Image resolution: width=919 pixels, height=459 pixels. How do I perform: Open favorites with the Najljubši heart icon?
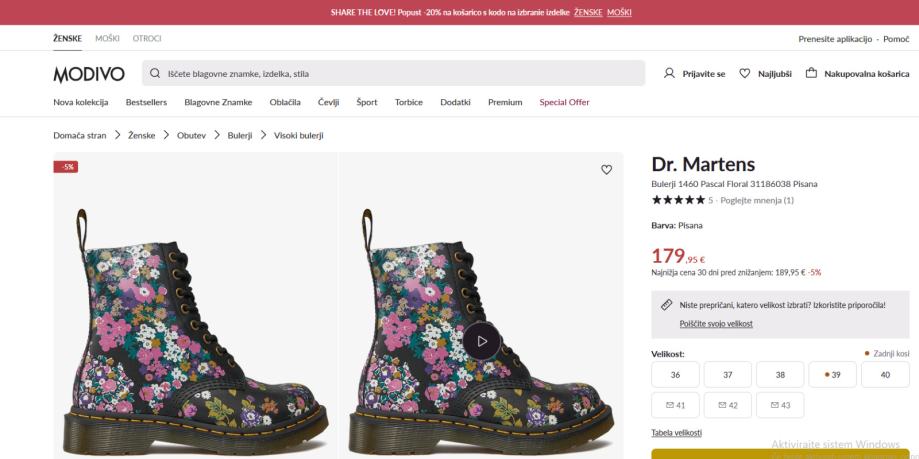click(x=744, y=73)
